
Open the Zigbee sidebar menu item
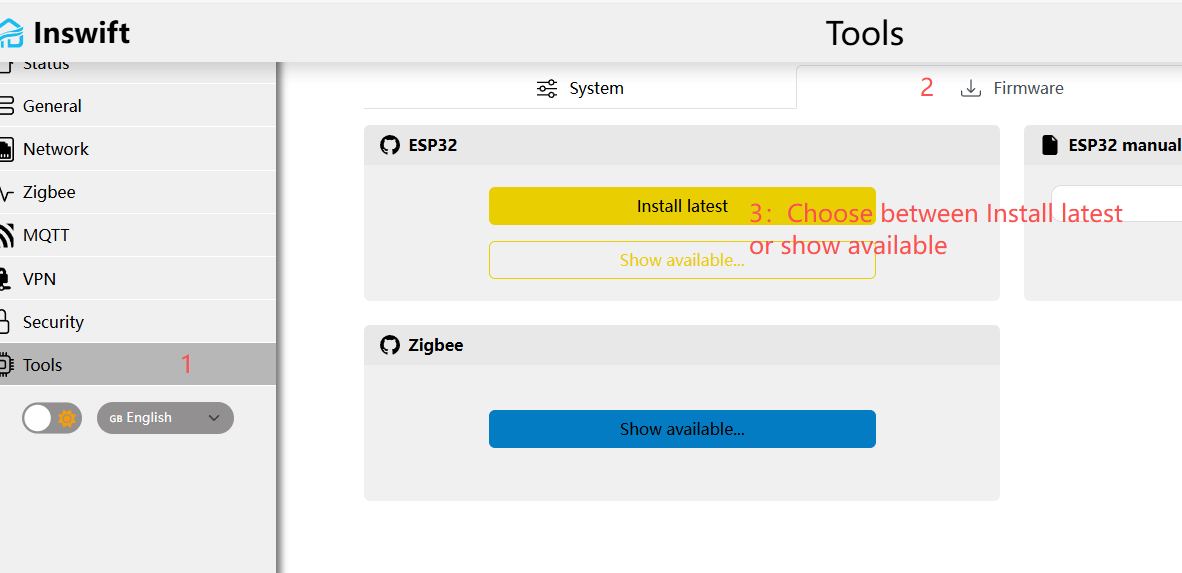point(138,192)
